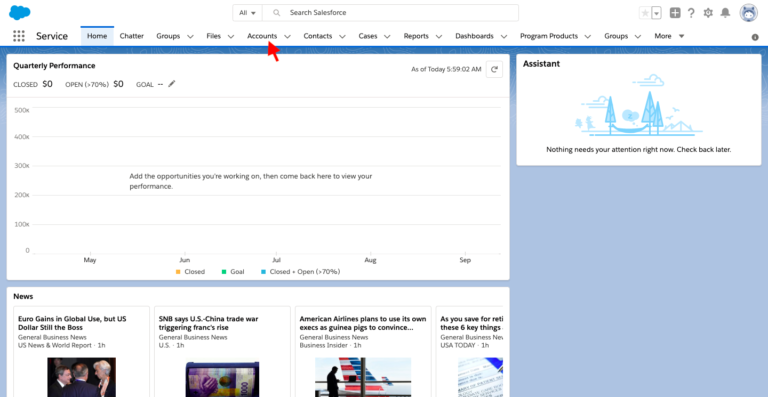Click the search magnifier icon

pyautogui.click(x=277, y=13)
